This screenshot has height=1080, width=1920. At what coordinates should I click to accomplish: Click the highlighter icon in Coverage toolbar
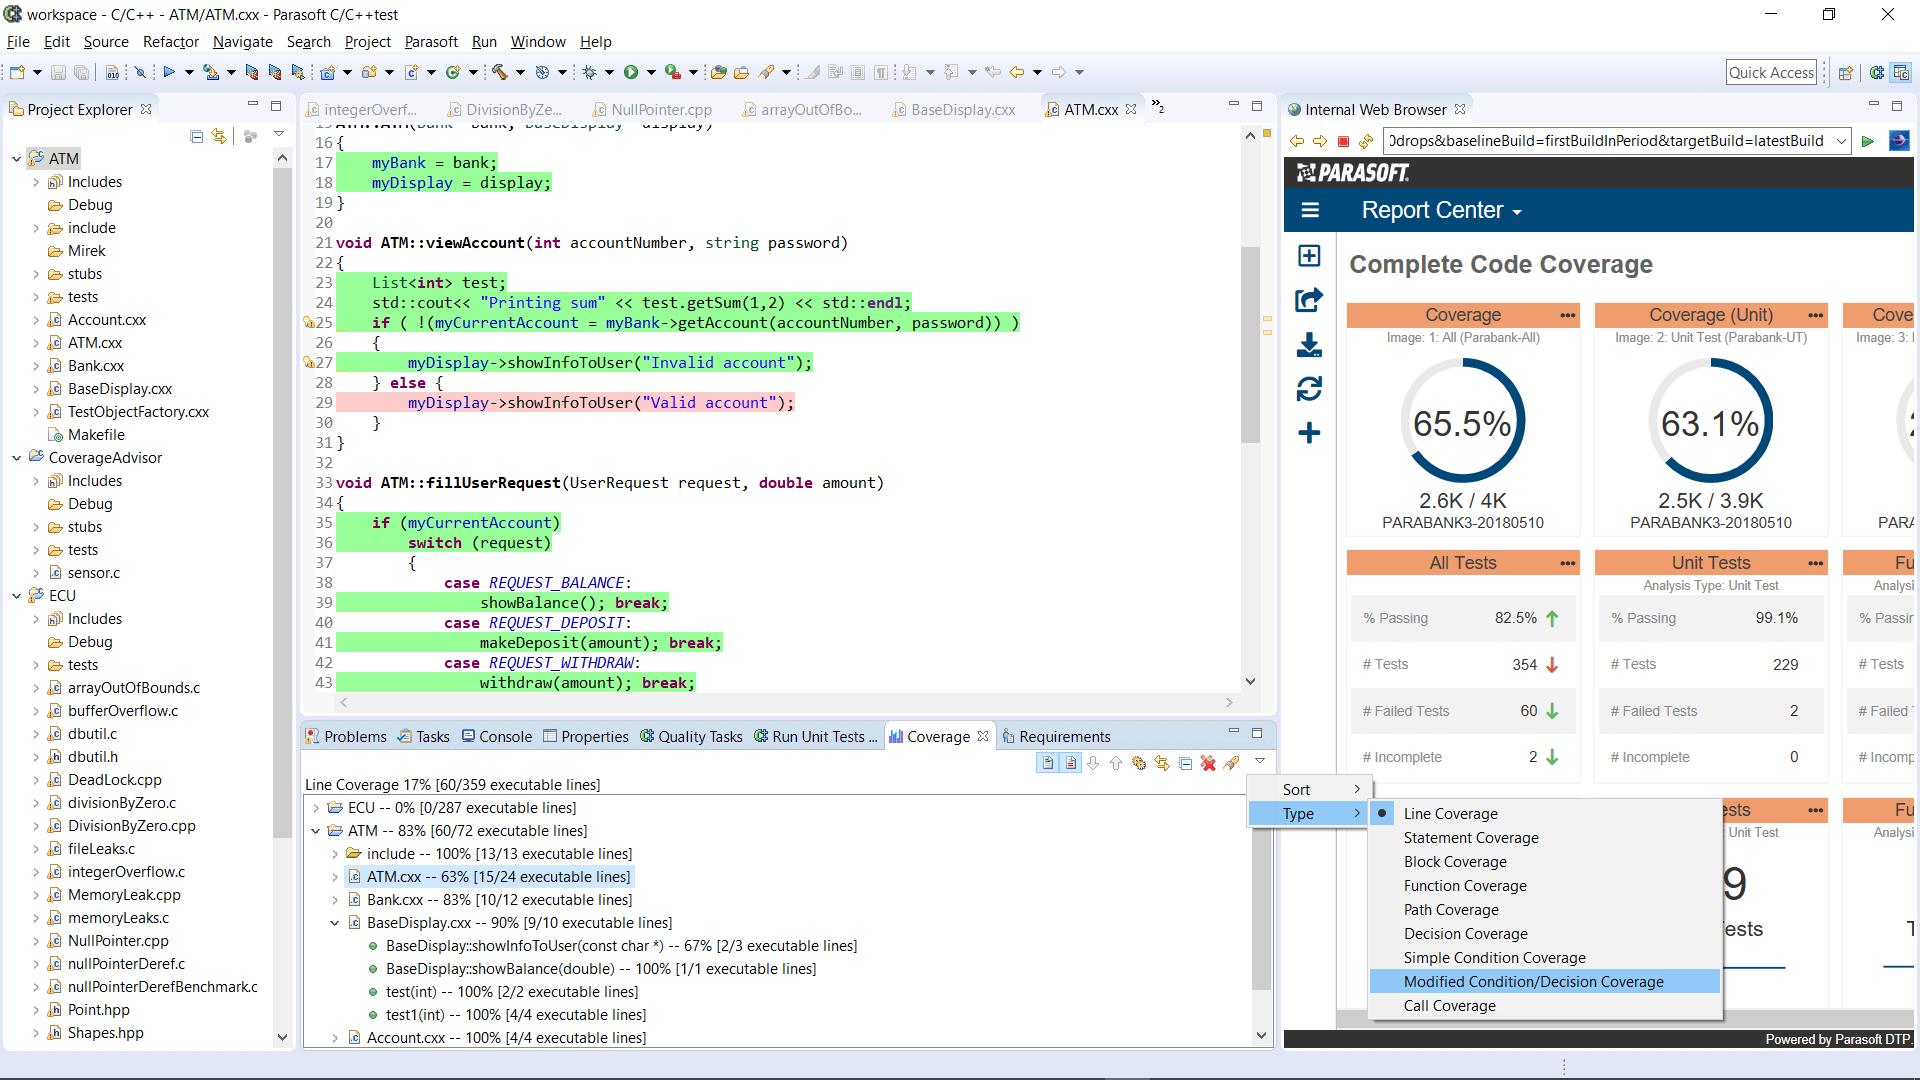(1231, 763)
